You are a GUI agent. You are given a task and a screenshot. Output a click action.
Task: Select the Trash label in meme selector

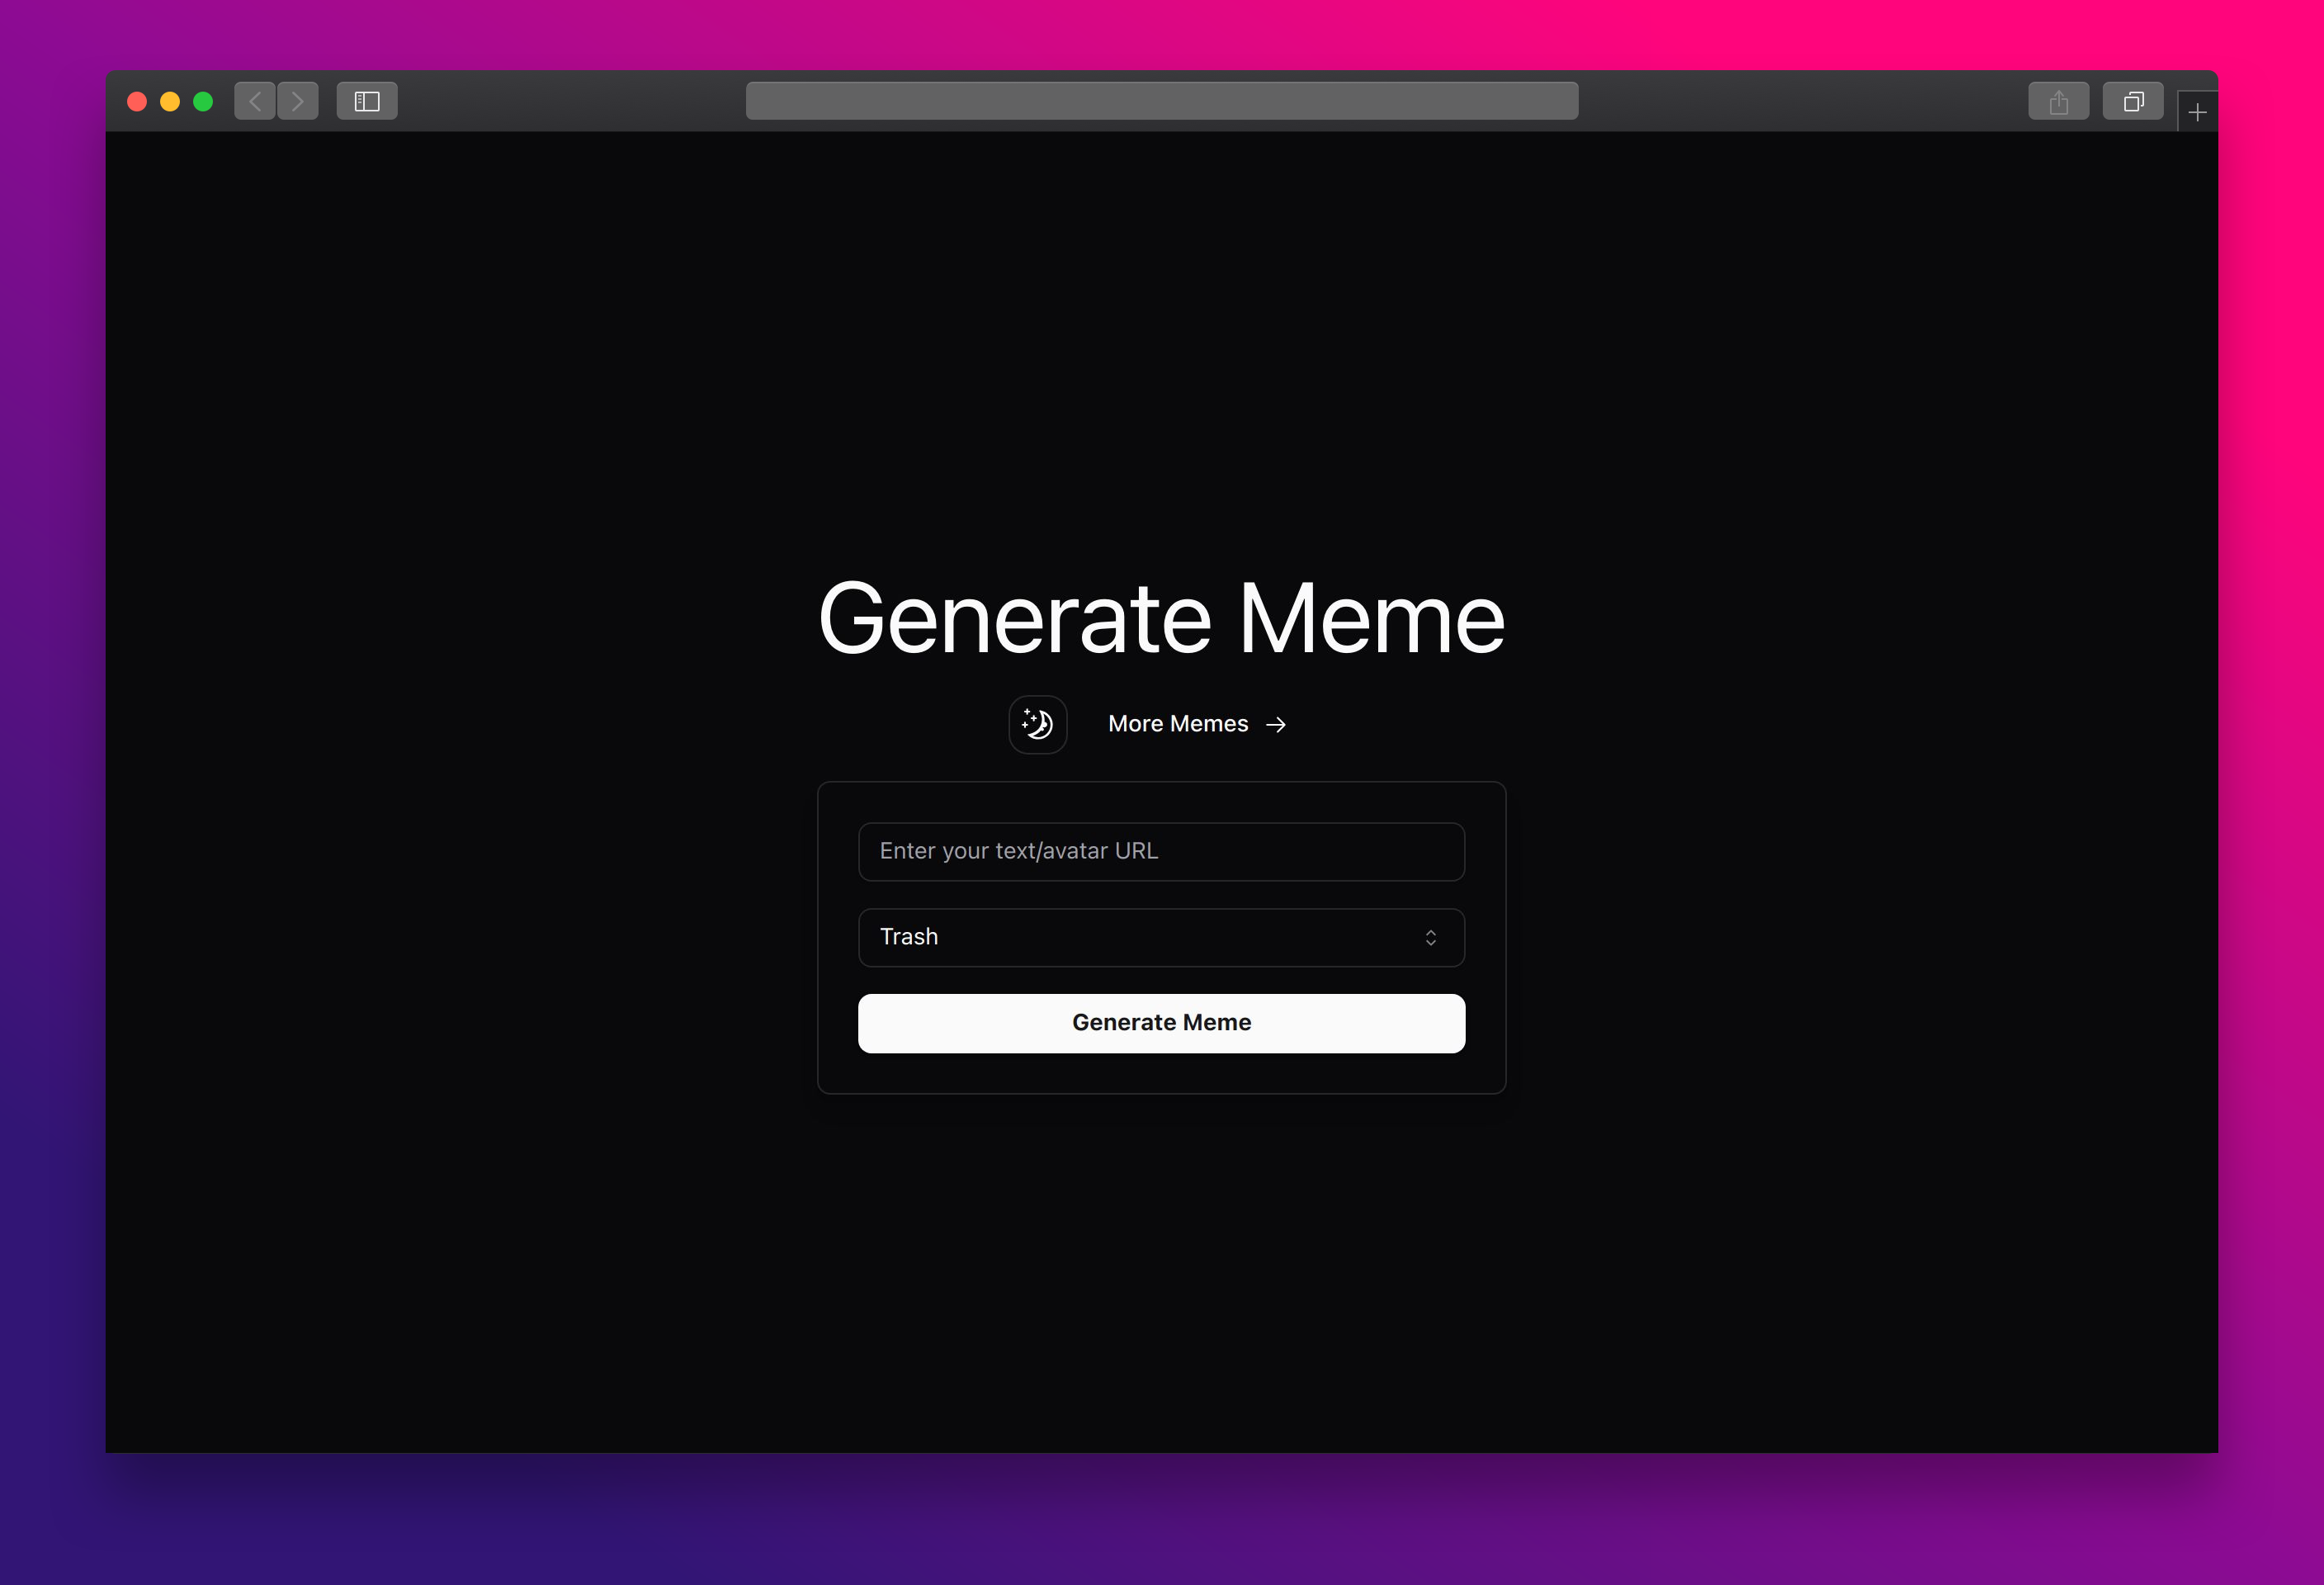pyautogui.click(x=908, y=937)
